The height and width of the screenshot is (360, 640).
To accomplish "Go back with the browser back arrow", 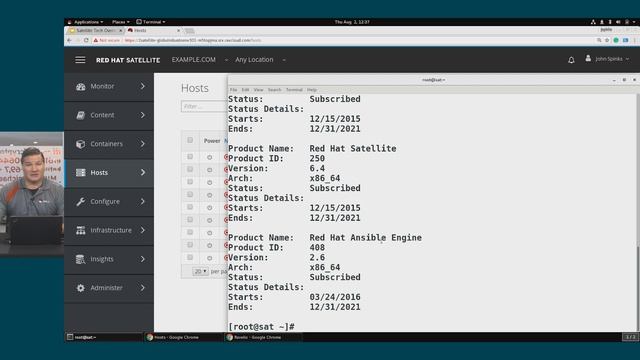I will (69, 40).
